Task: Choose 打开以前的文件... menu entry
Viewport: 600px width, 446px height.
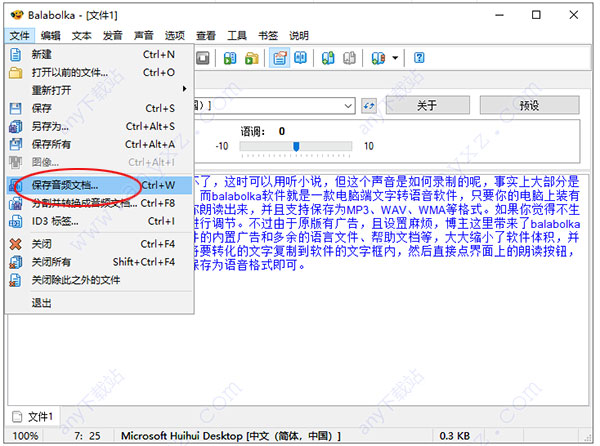Action: tap(99, 72)
